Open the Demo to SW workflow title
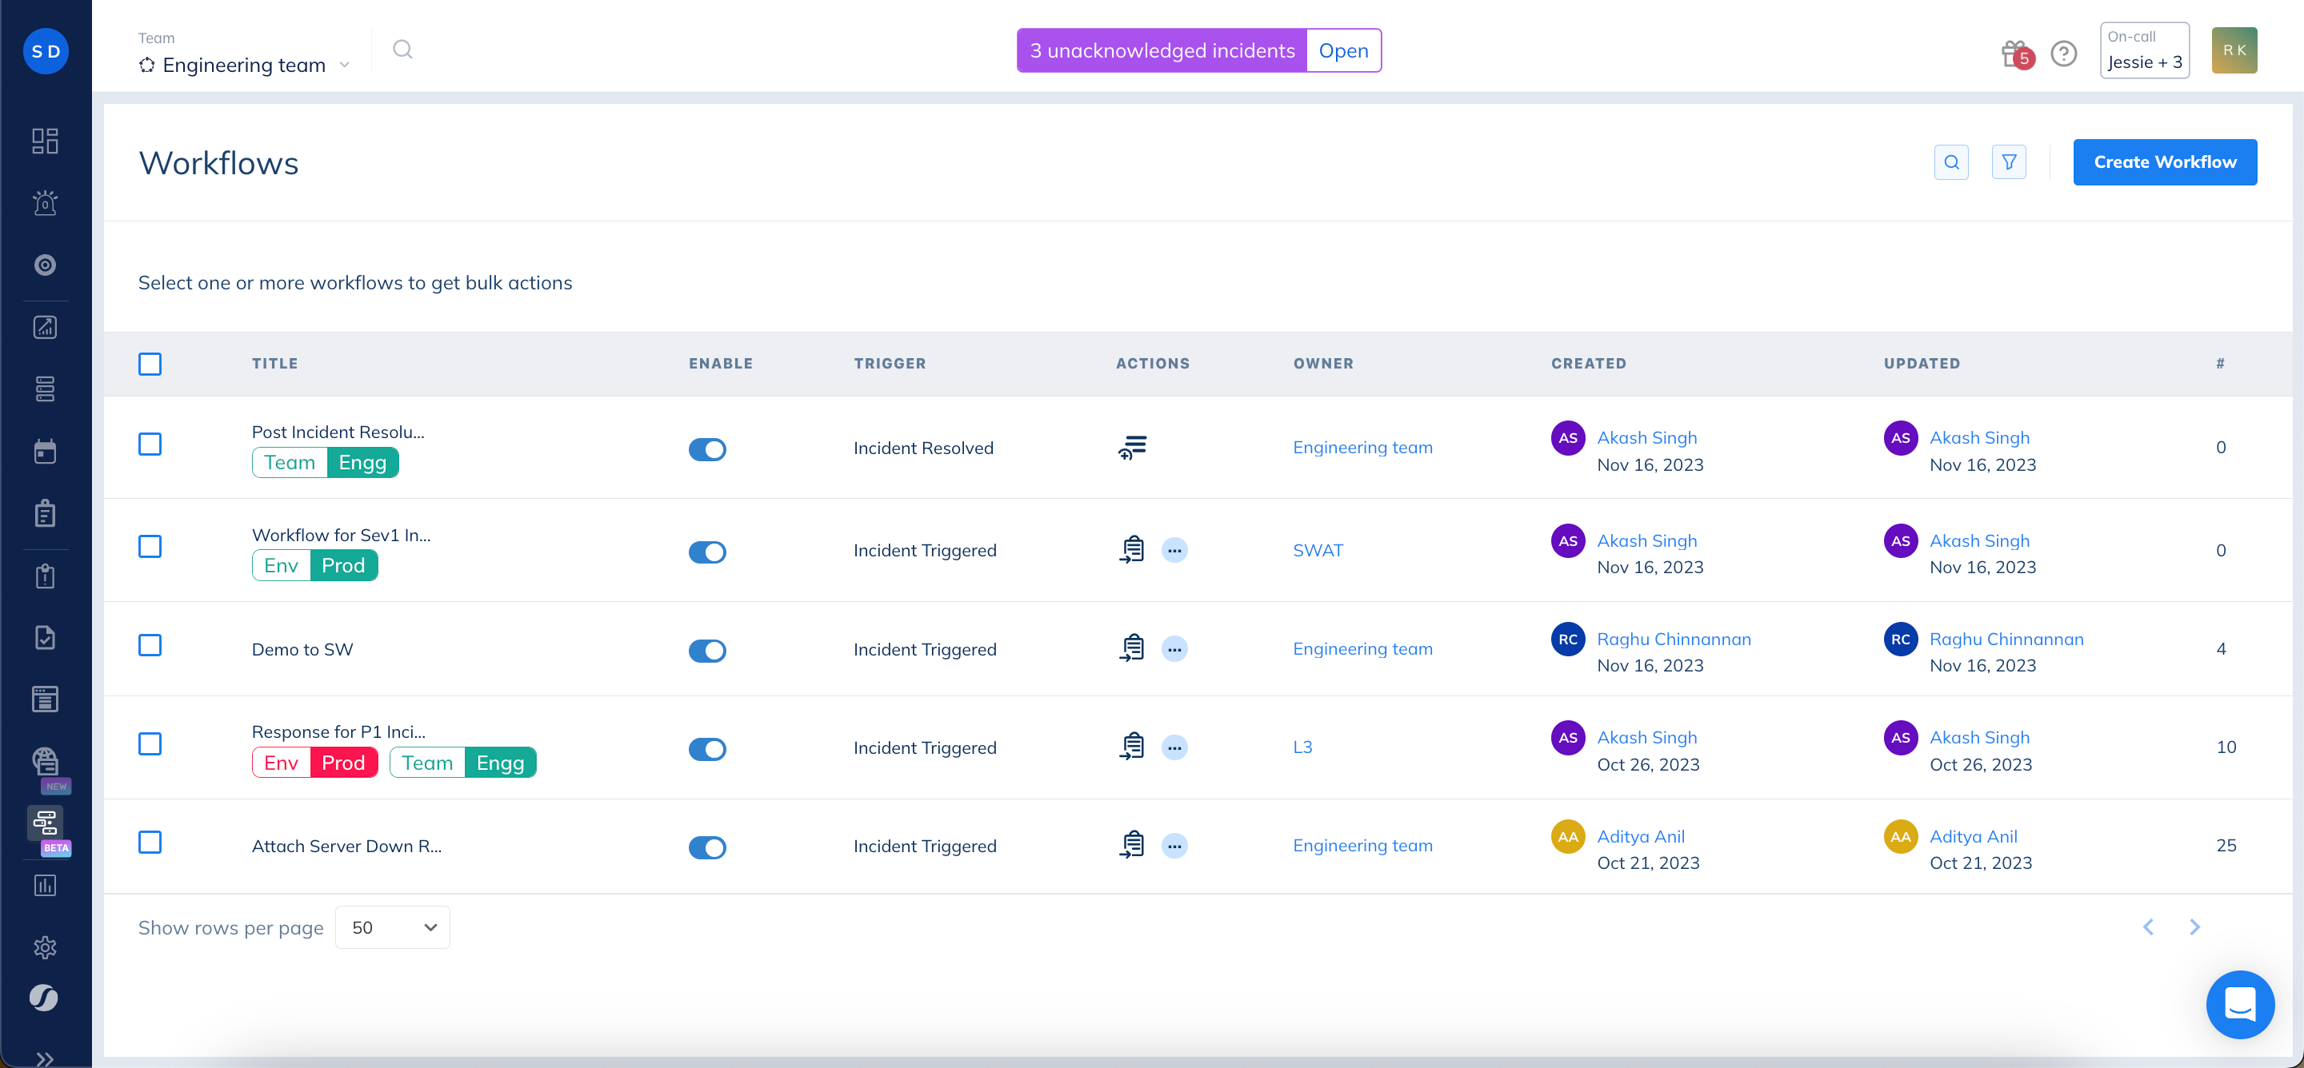Screen dimensions: 2304x1068 [302, 649]
